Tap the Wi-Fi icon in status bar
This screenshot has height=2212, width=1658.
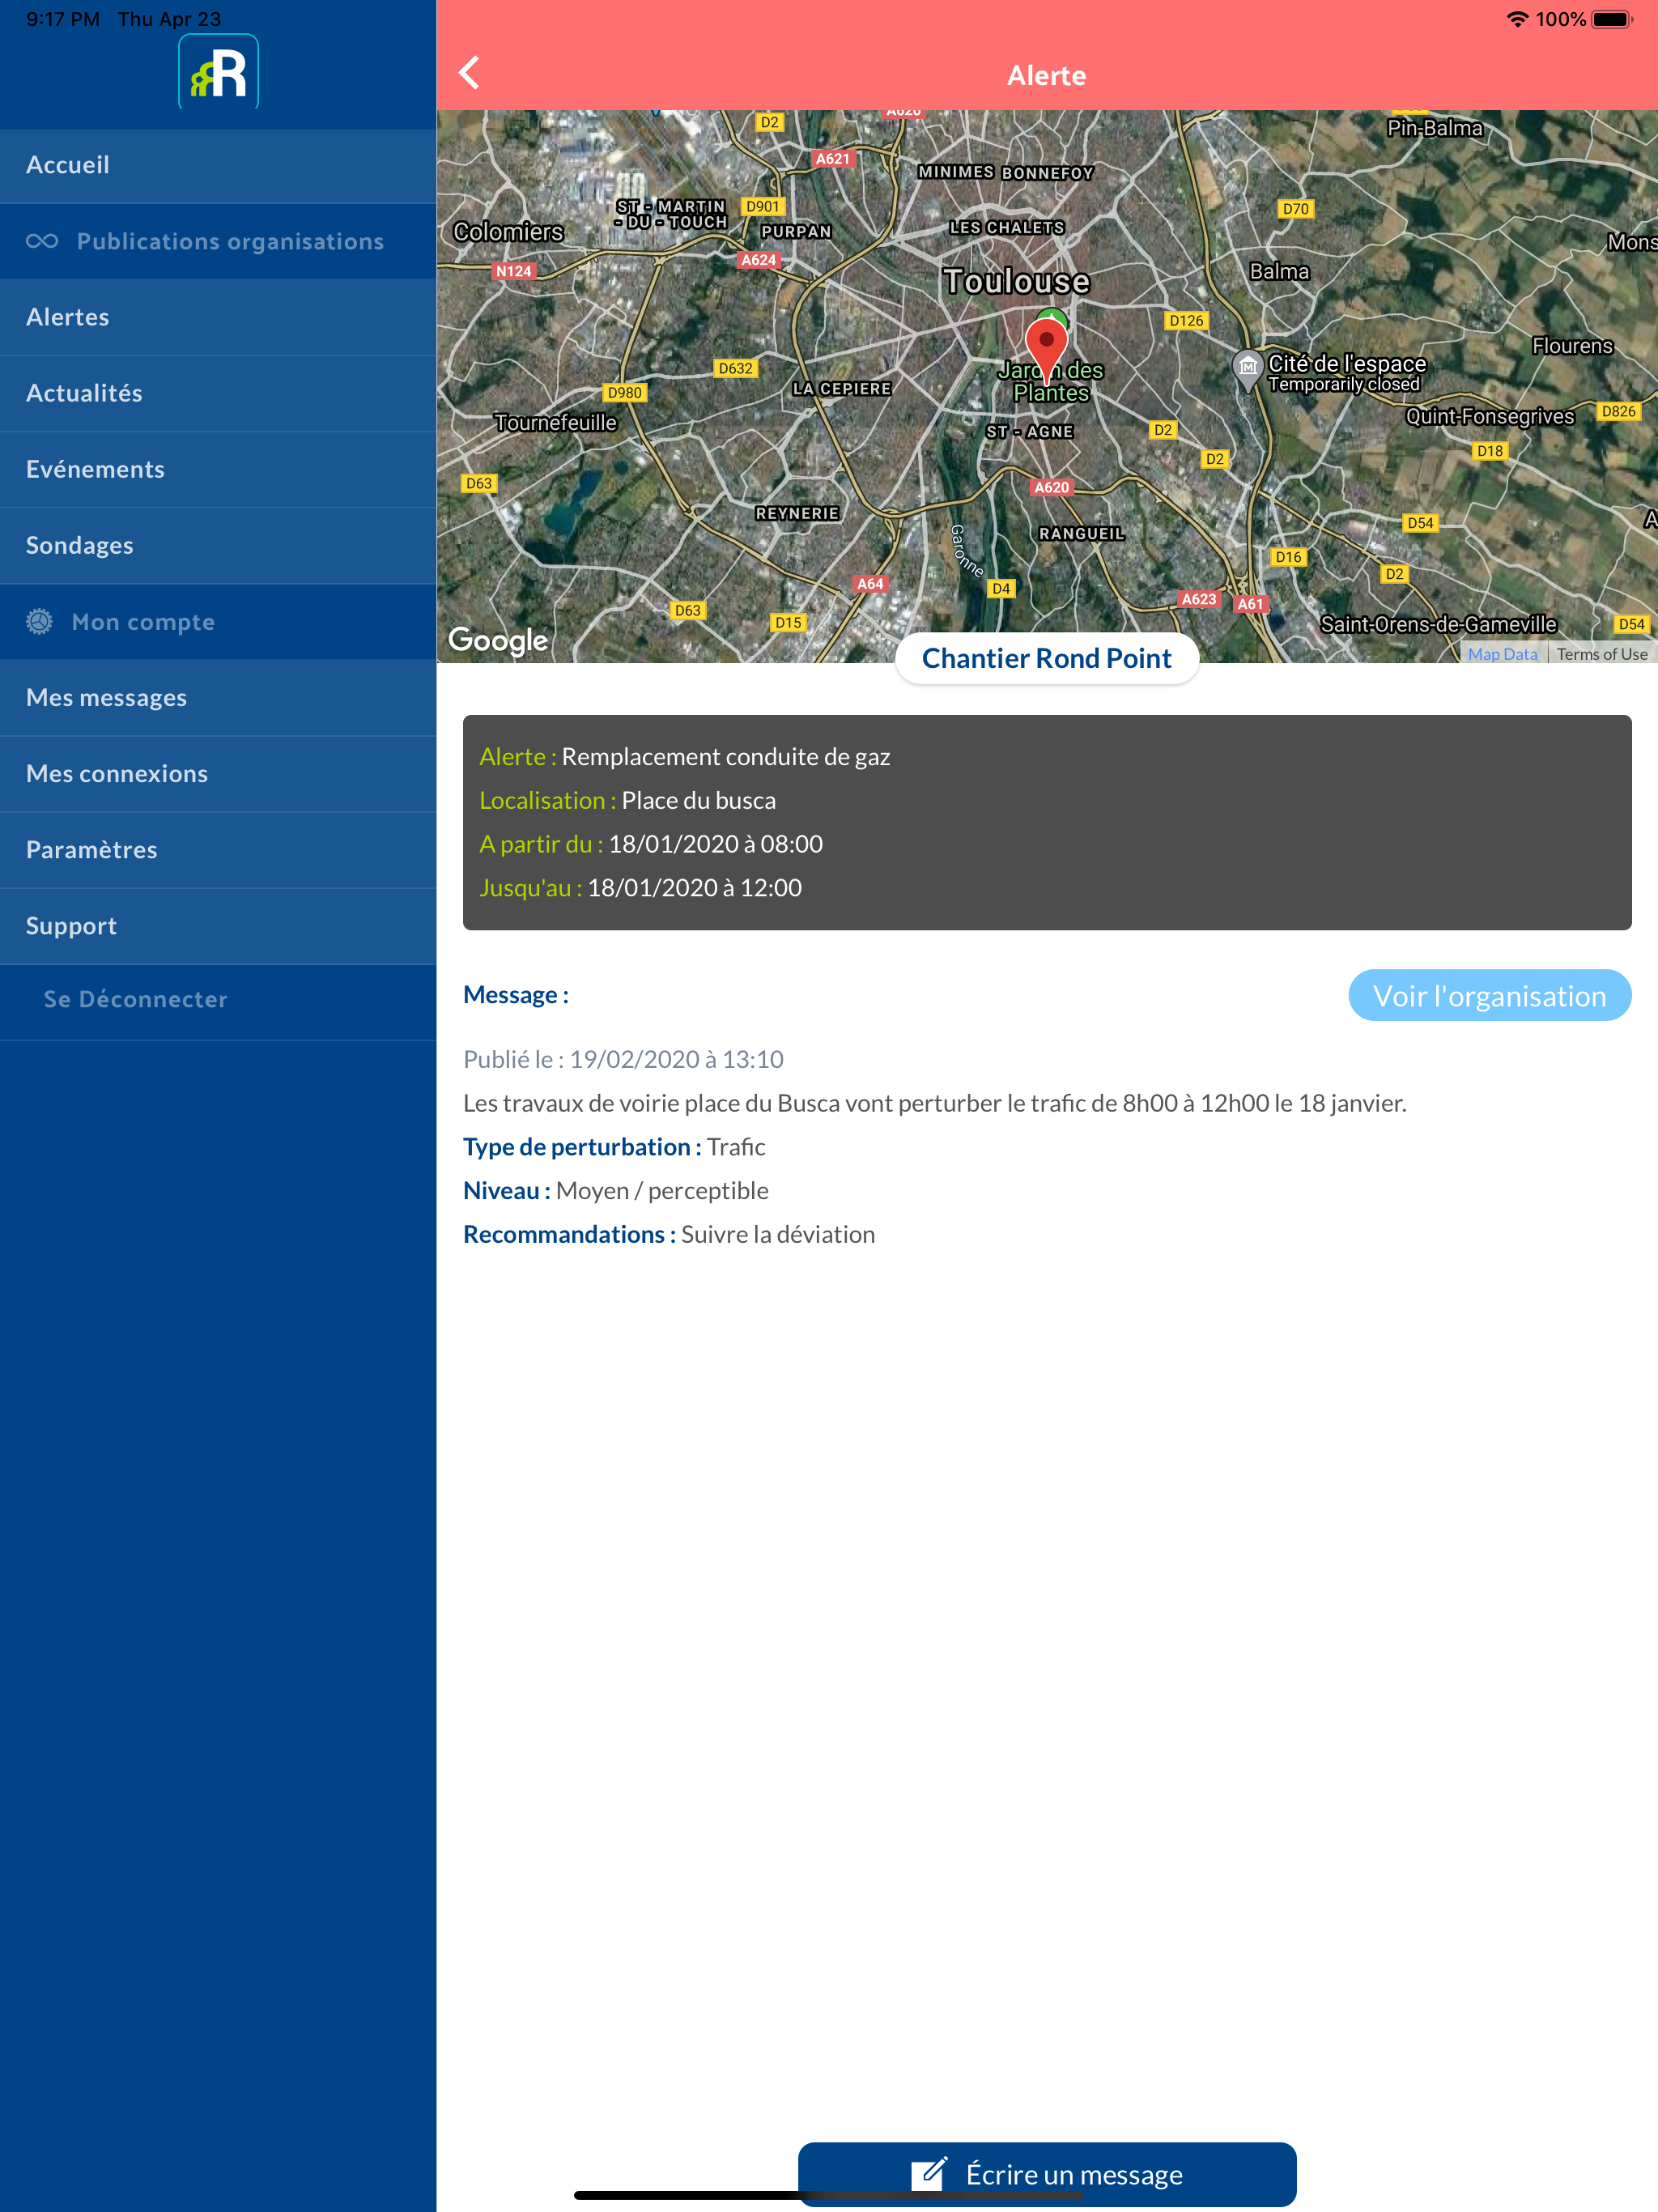point(1517,19)
